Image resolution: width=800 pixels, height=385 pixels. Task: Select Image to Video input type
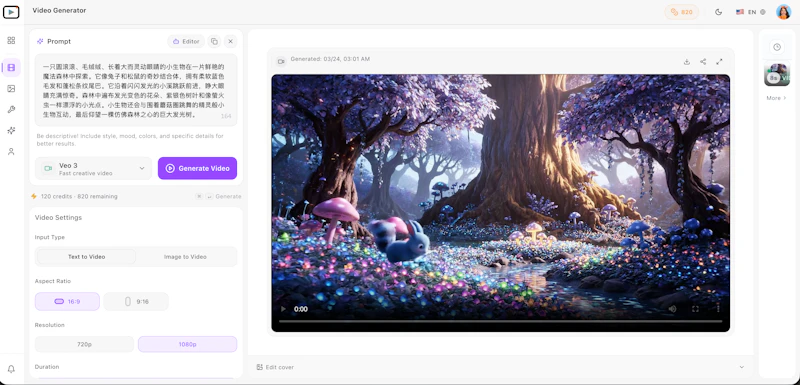(x=185, y=256)
